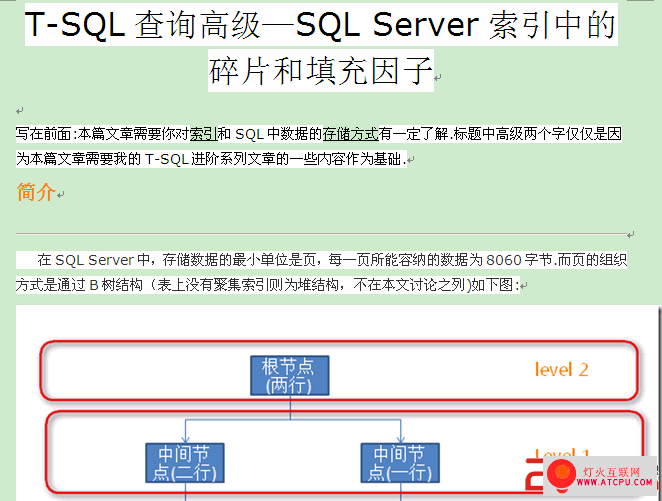The height and width of the screenshot is (501, 662).
Task: Open the 存储方式 hyperlink
Action: coord(350,134)
